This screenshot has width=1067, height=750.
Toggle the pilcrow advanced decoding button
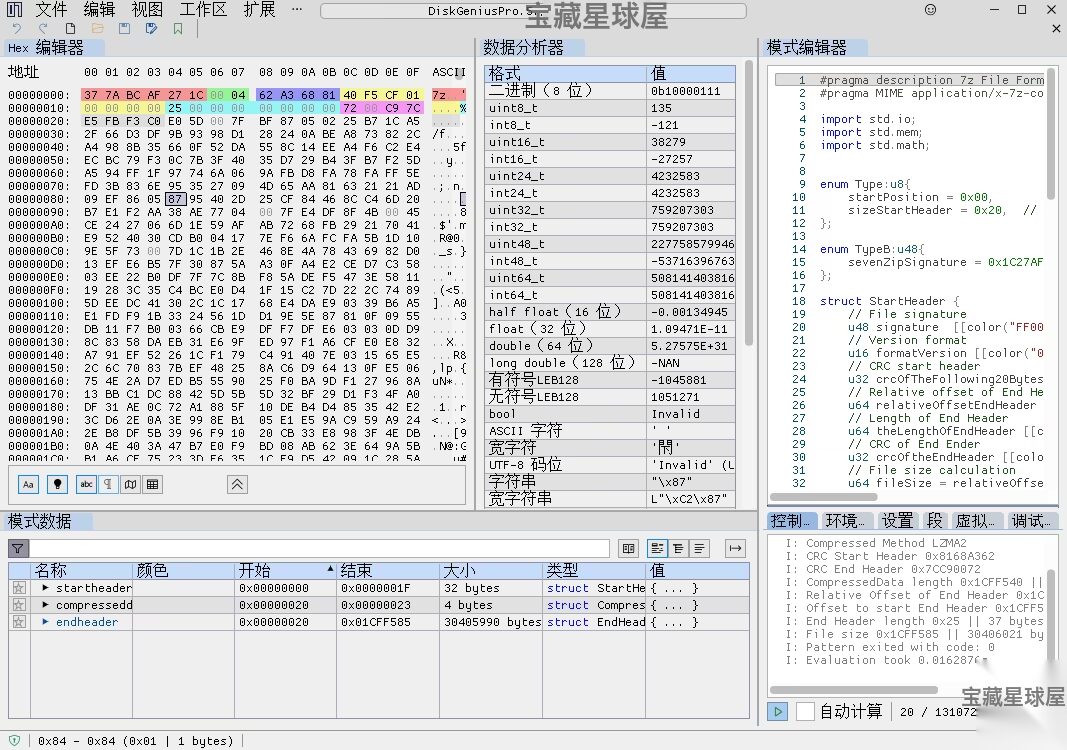point(108,485)
